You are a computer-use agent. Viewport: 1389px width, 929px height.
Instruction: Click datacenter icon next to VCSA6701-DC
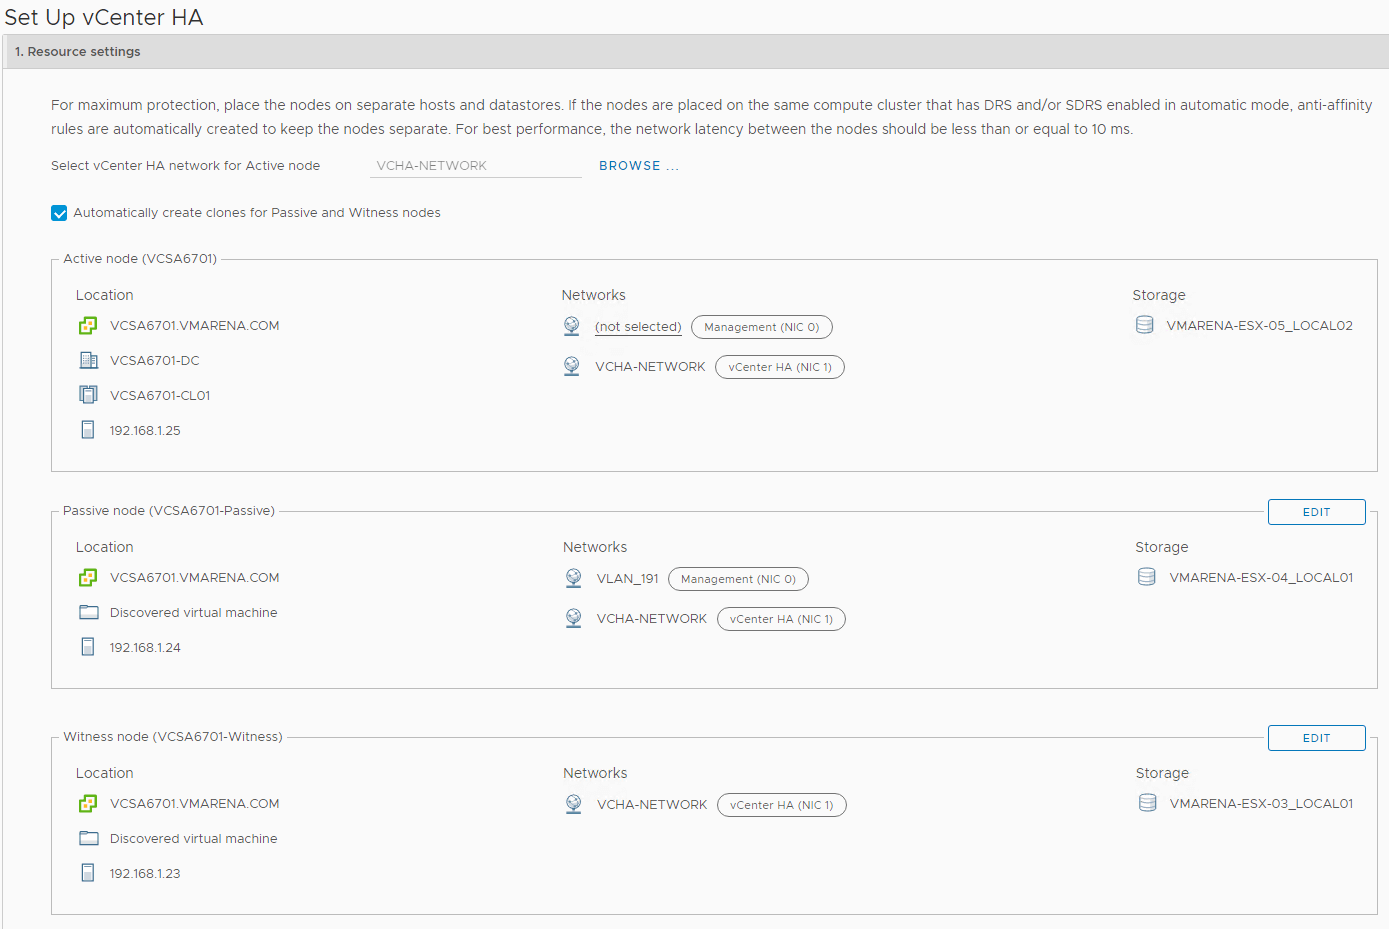[88, 361]
